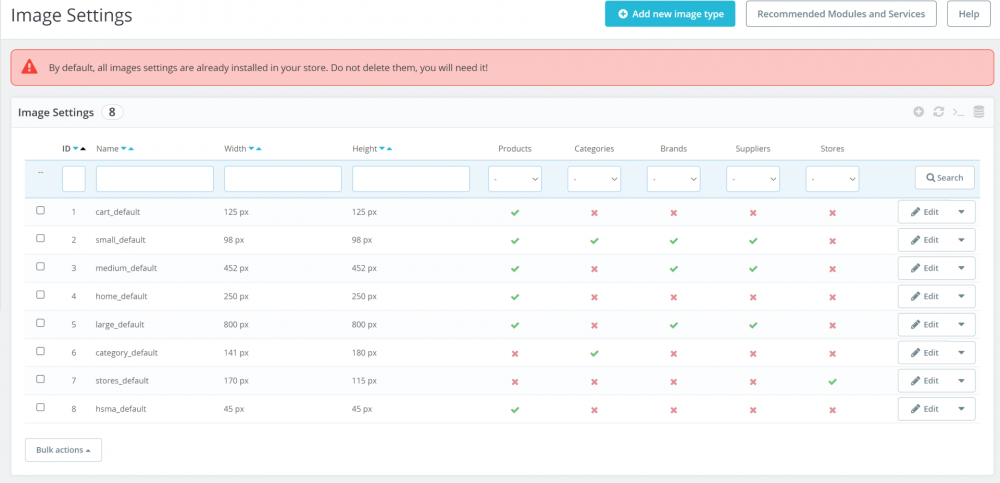Select the small_default row checkbox

(40, 239)
